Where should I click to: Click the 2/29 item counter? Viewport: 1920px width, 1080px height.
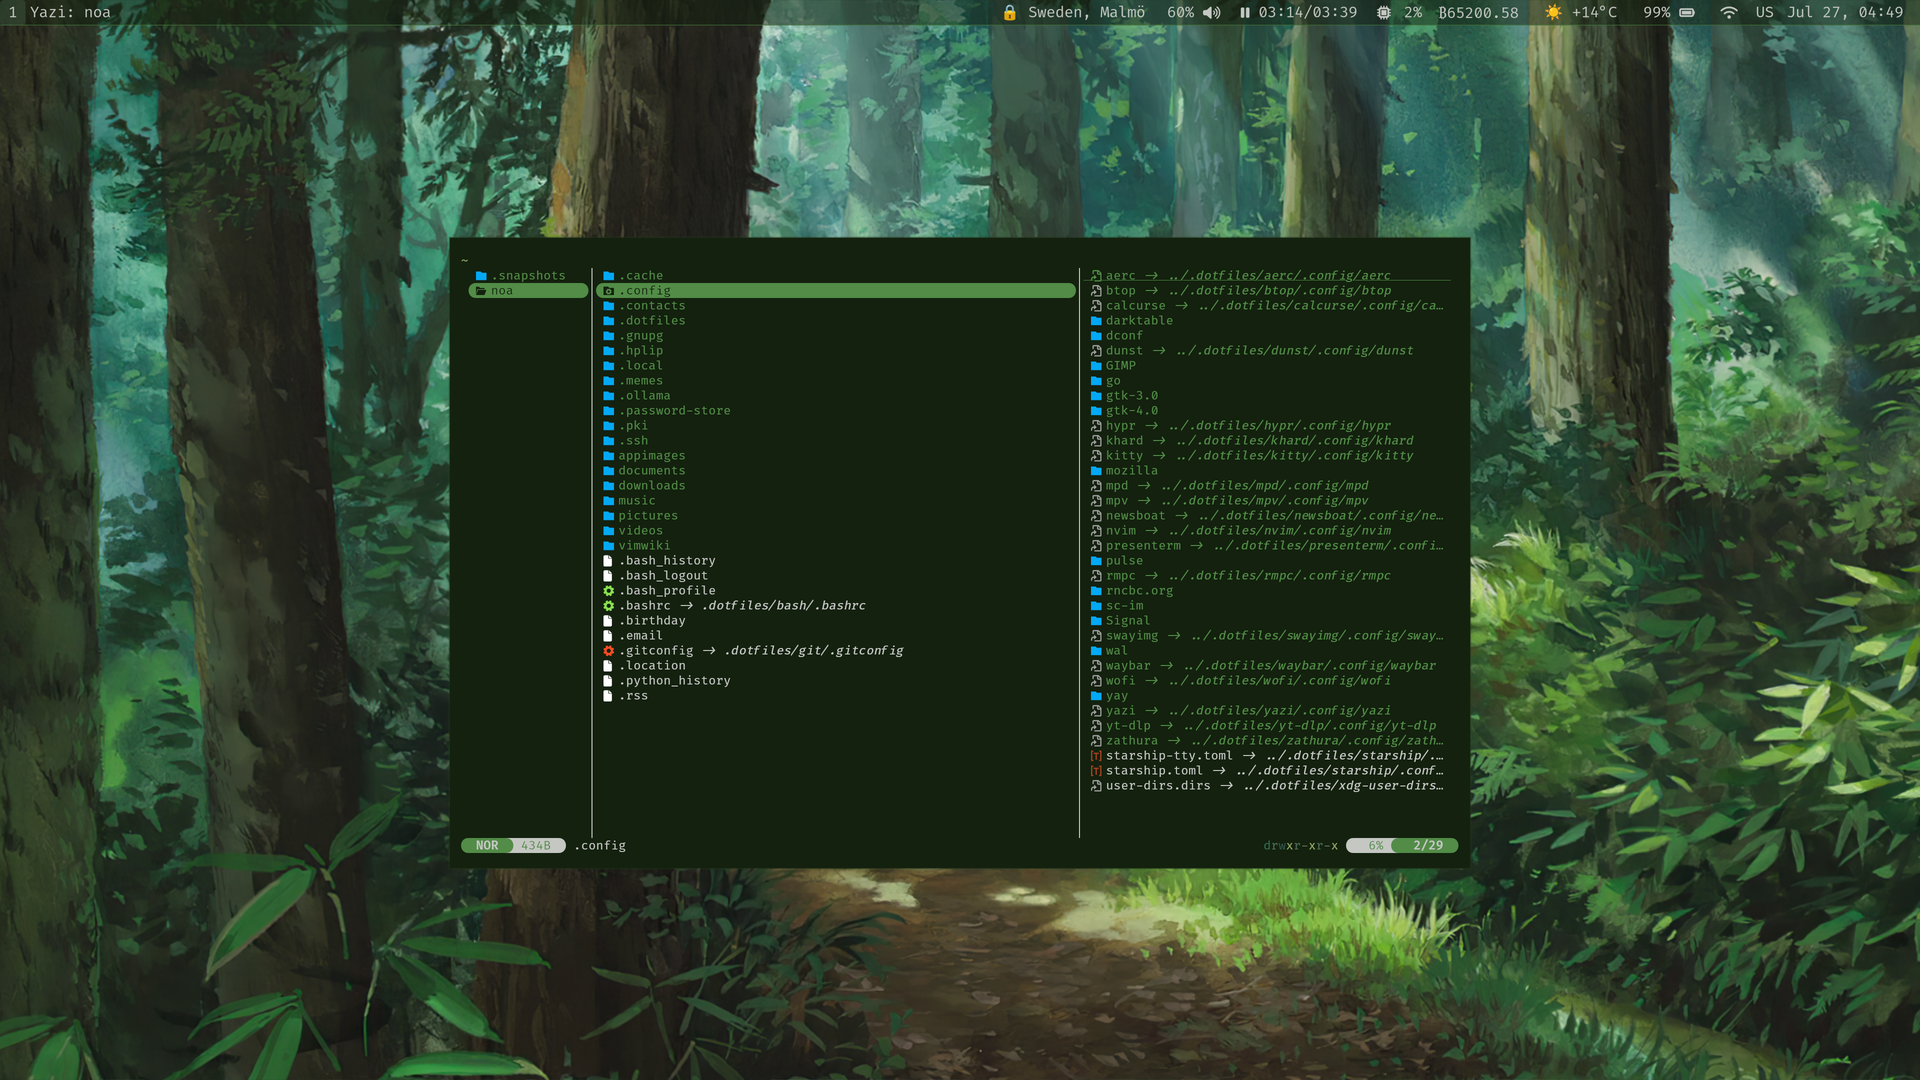(1428, 846)
